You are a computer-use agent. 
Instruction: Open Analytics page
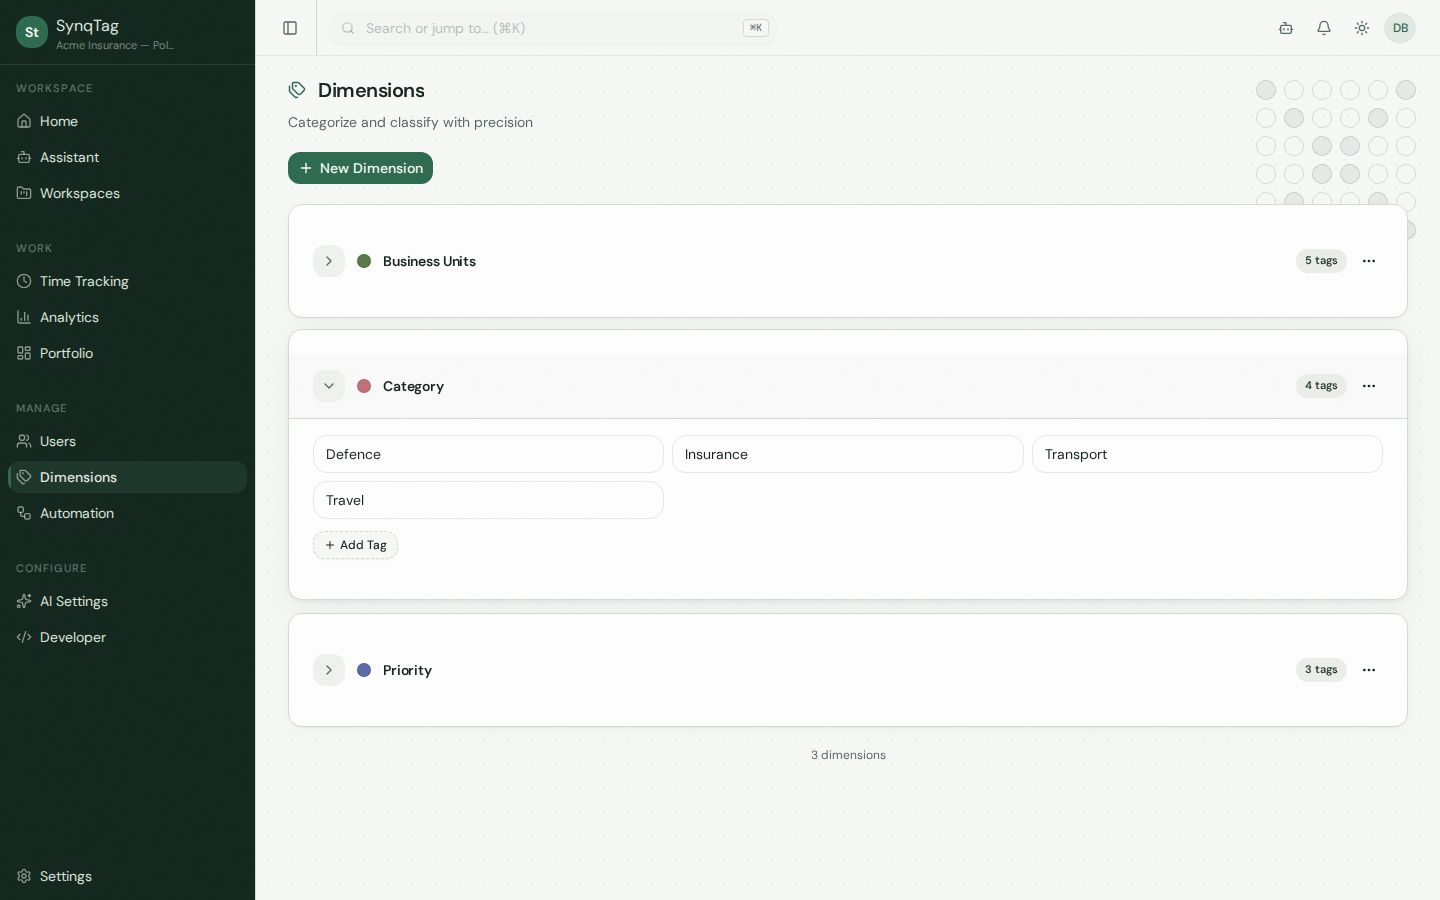[x=127, y=317]
